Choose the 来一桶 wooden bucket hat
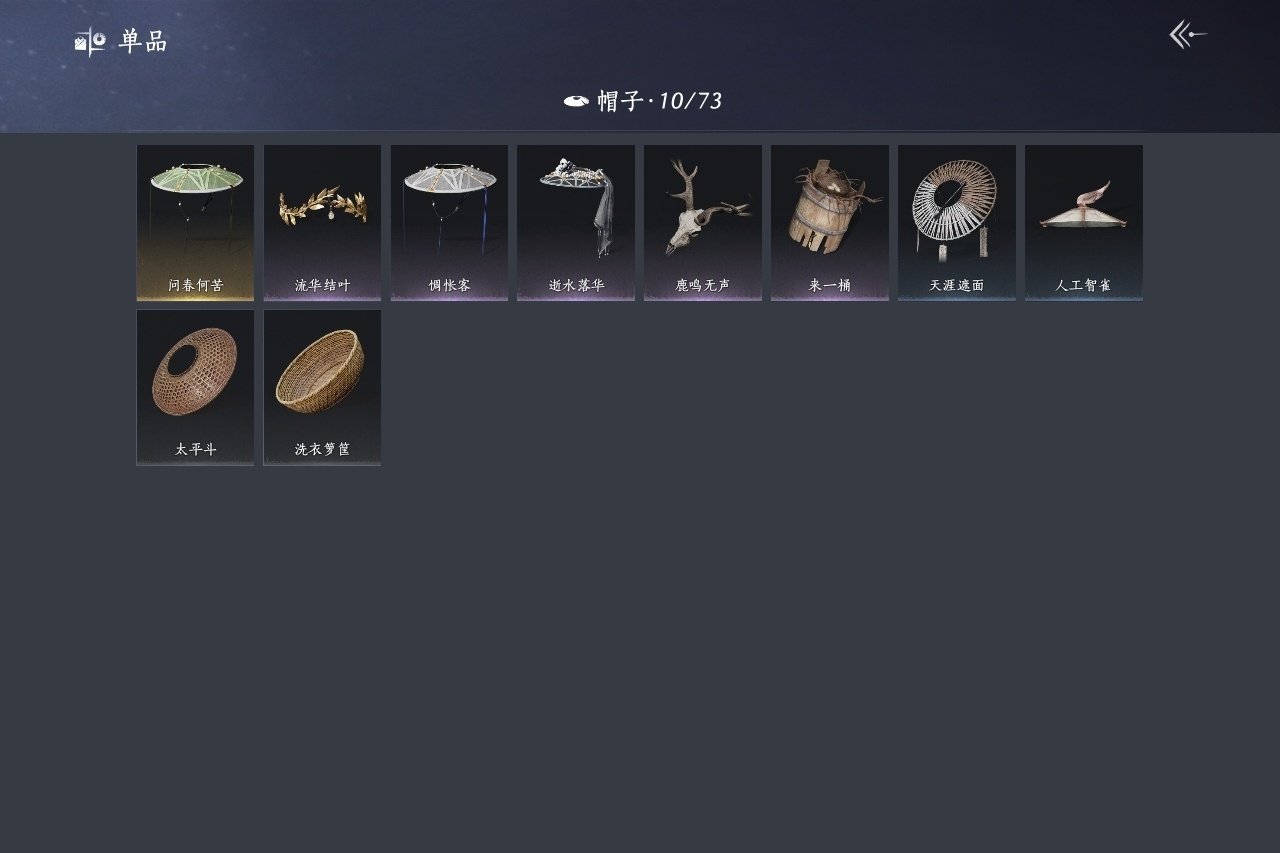The image size is (1280, 853). coord(830,223)
